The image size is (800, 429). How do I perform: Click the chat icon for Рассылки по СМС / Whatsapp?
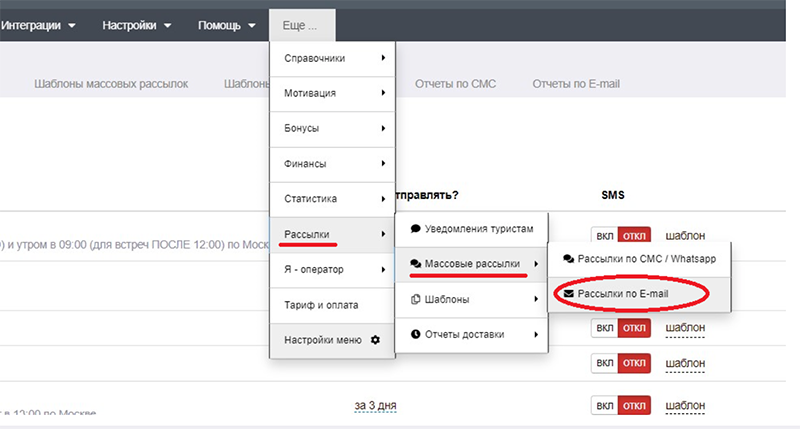click(x=569, y=258)
